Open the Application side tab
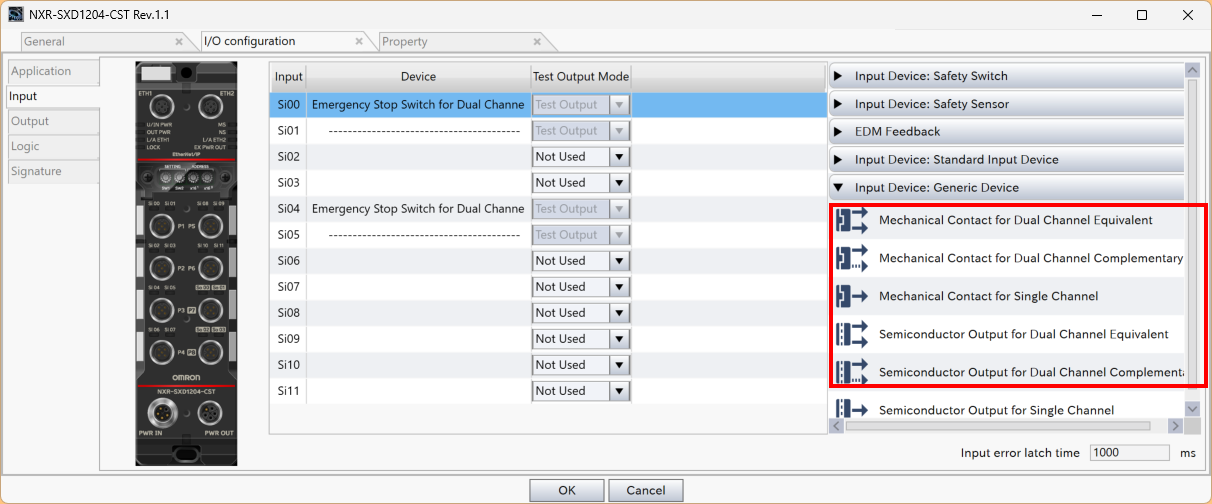The image size is (1212, 504). pyautogui.click(x=53, y=72)
